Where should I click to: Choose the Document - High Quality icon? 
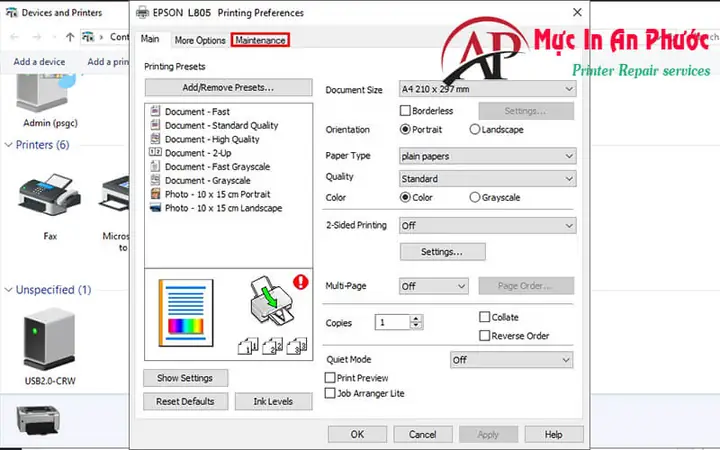pyautogui.click(x=155, y=139)
